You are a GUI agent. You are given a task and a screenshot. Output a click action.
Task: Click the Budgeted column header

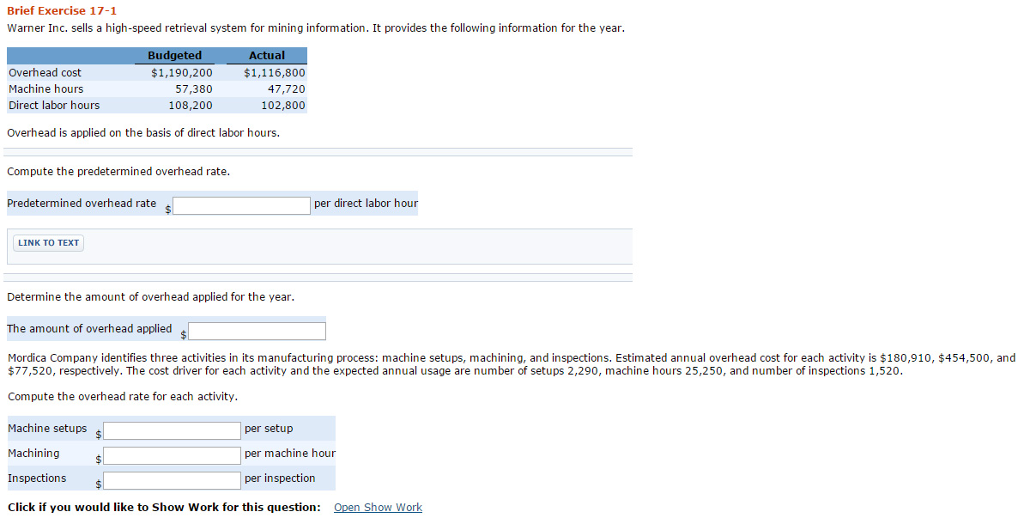click(175, 56)
